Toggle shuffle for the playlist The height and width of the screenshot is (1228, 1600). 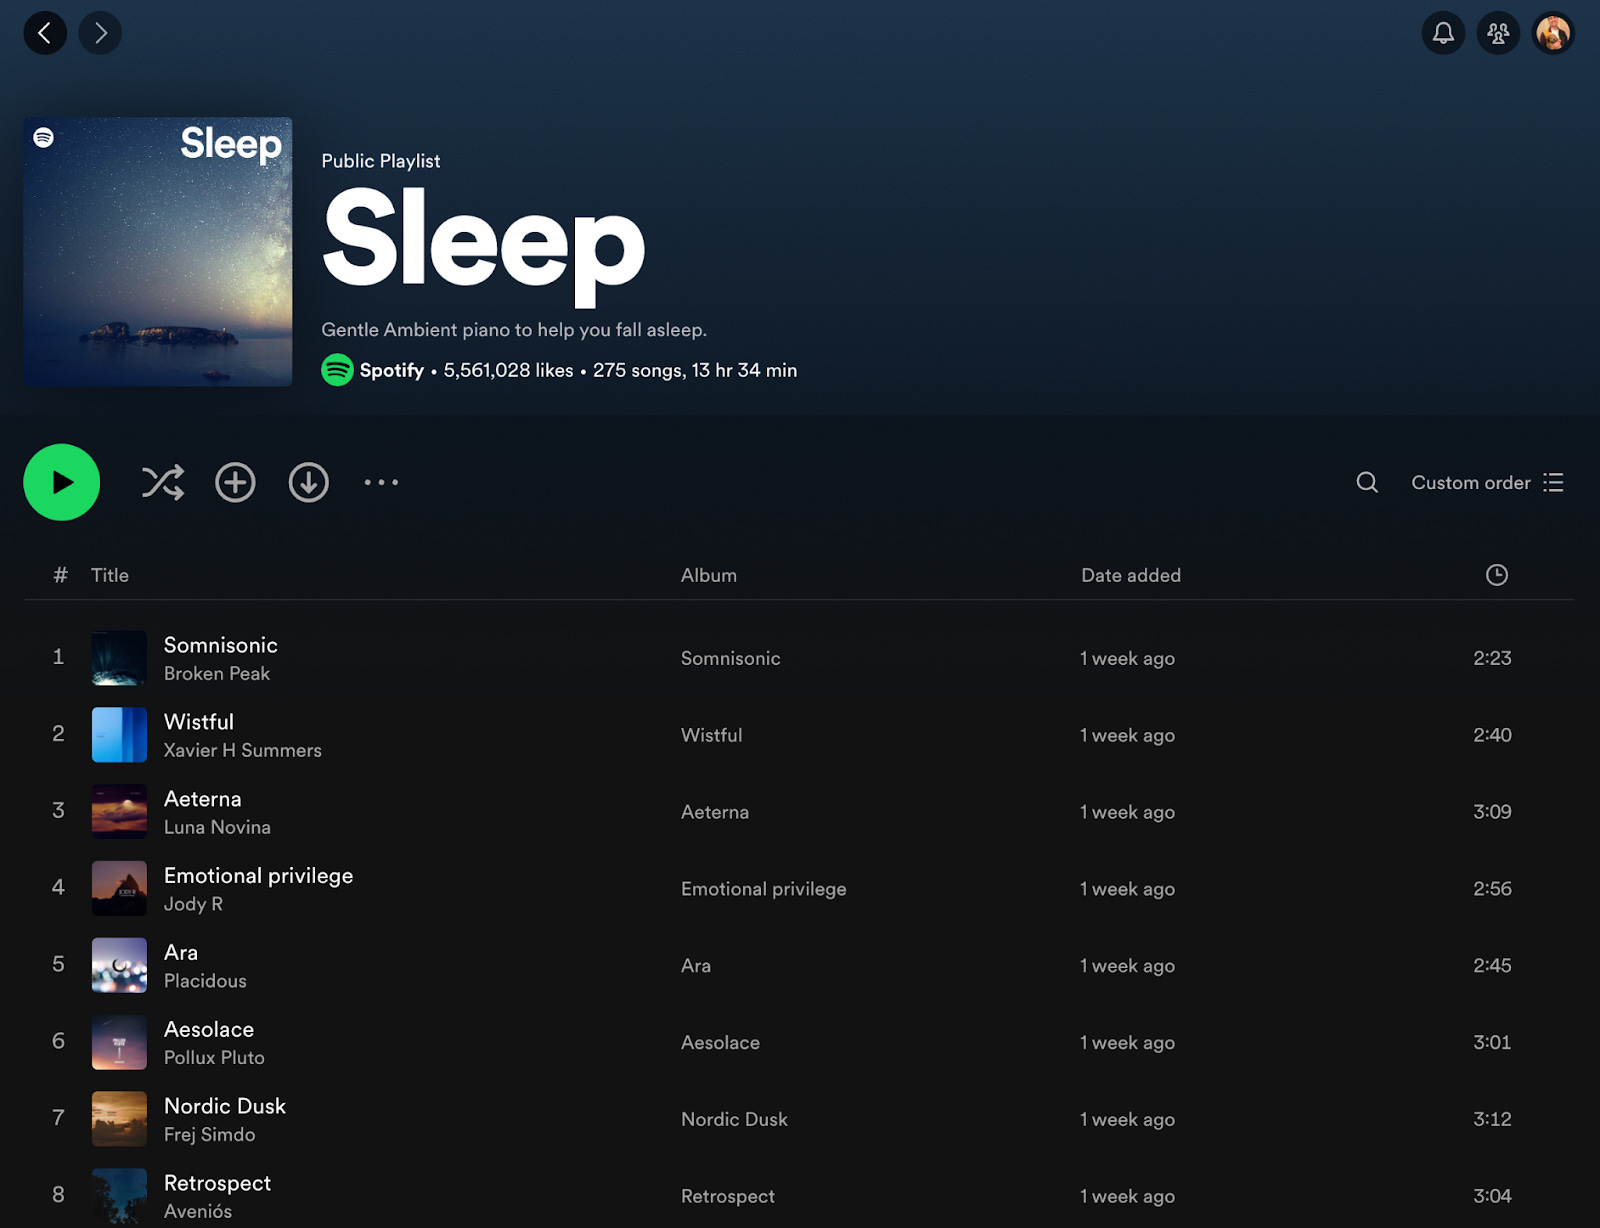point(162,482)
